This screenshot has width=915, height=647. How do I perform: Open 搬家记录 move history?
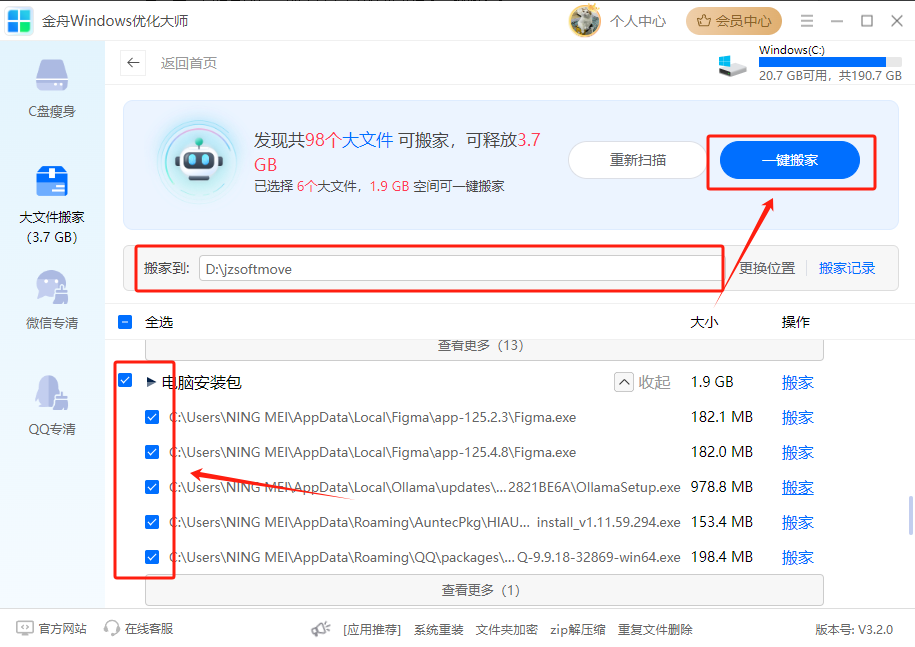click(x=847, y=268)
